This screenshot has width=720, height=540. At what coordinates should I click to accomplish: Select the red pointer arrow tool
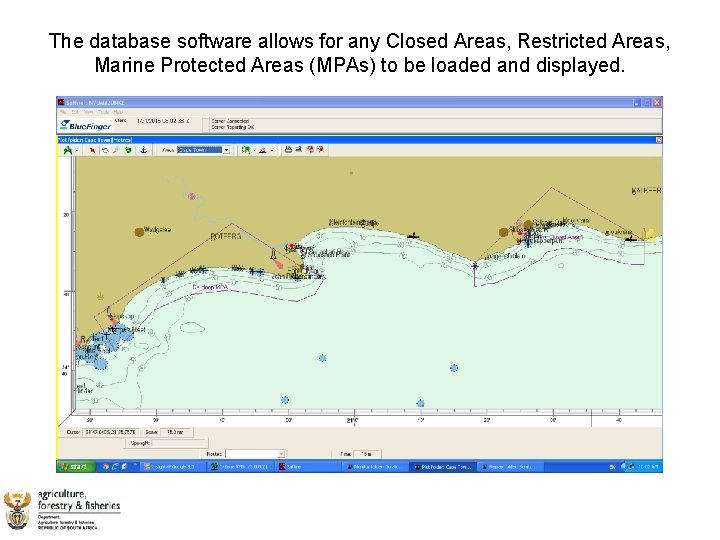tap(92, 150)
